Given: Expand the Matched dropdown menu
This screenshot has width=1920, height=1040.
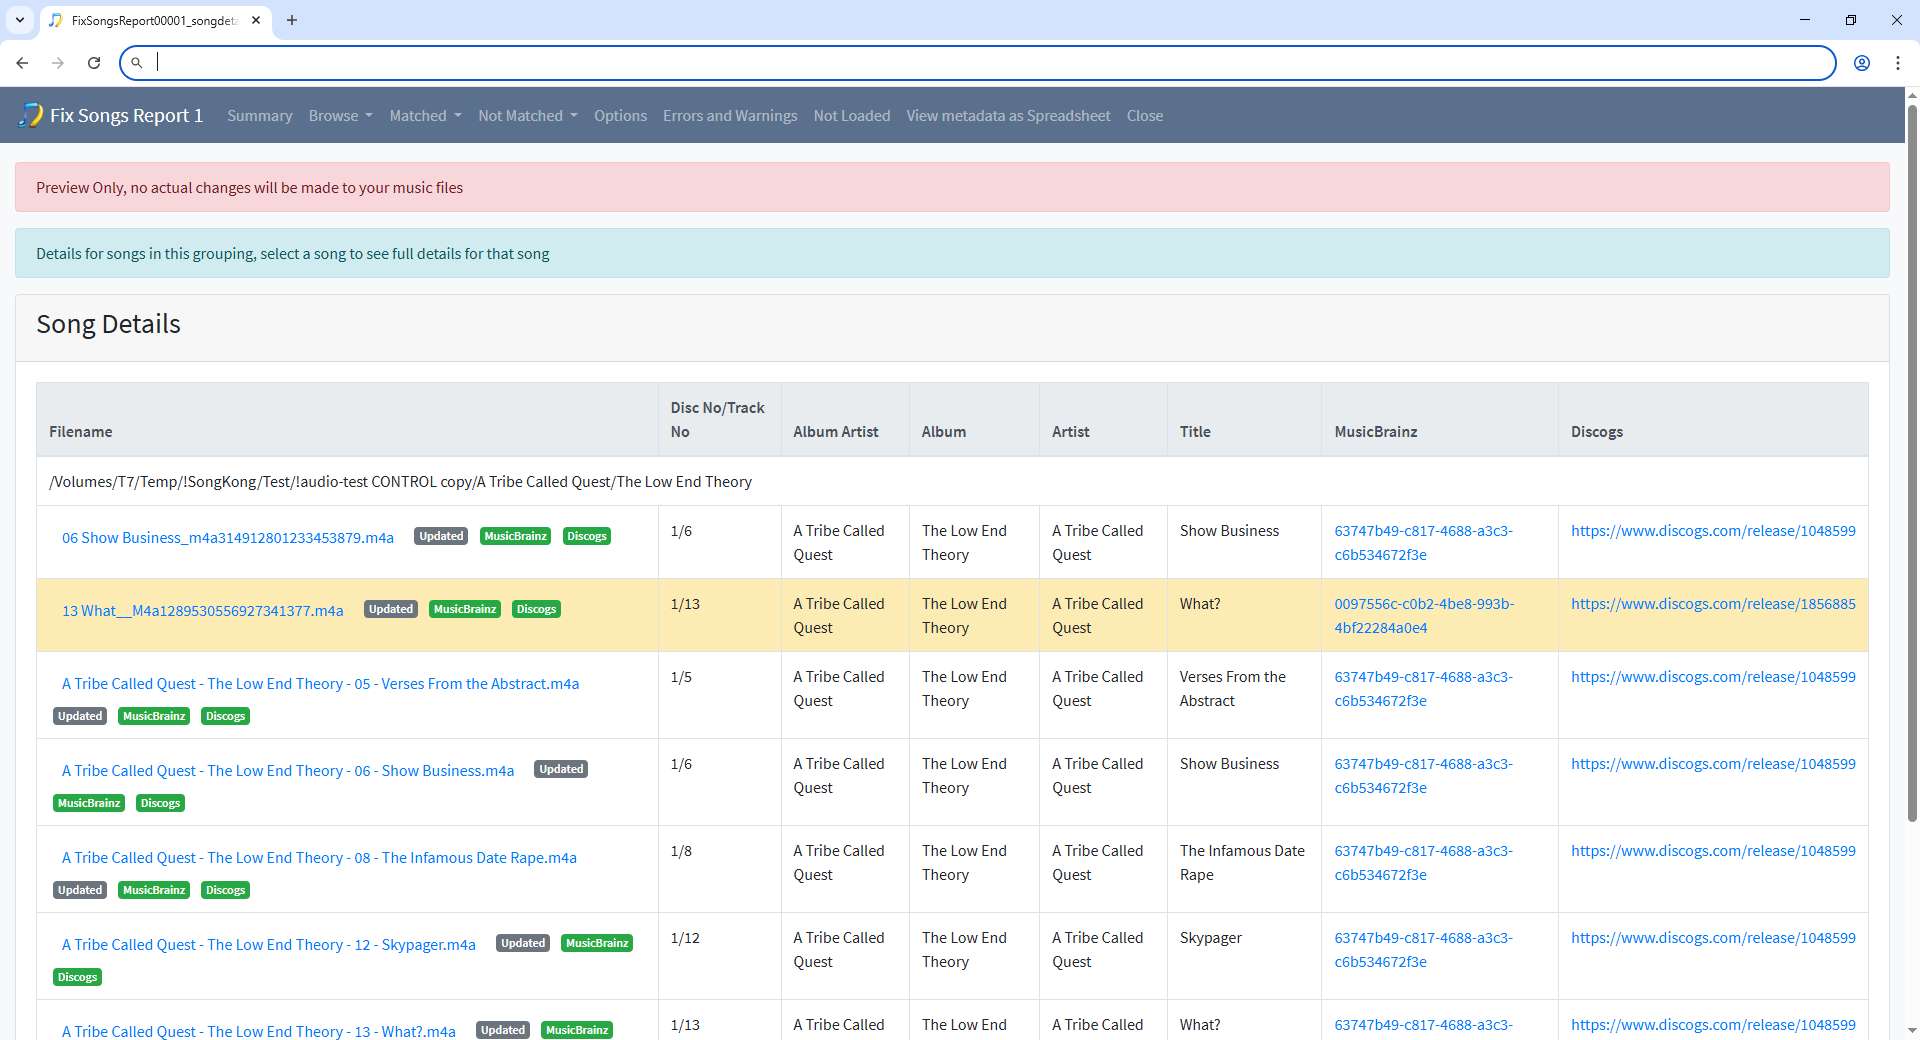Looking at the screenshot, I should click(x=426, y=116).
